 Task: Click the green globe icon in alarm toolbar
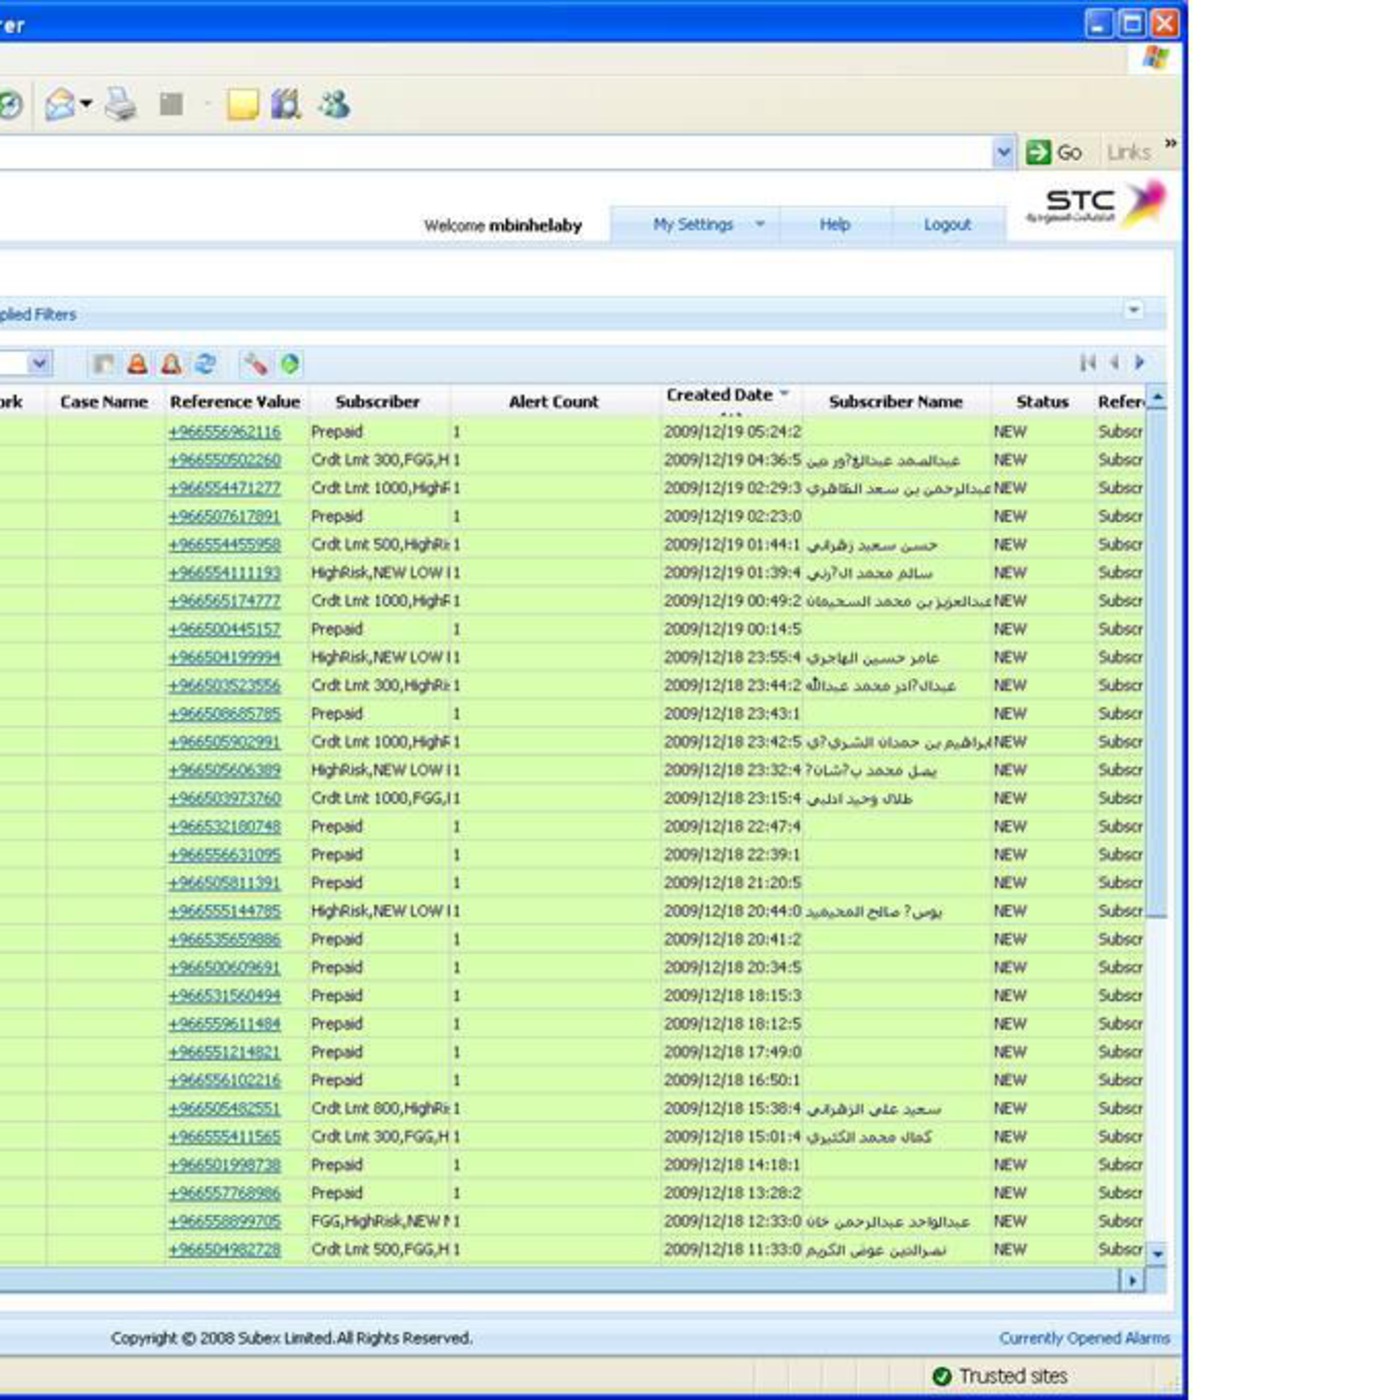(290, 364)
